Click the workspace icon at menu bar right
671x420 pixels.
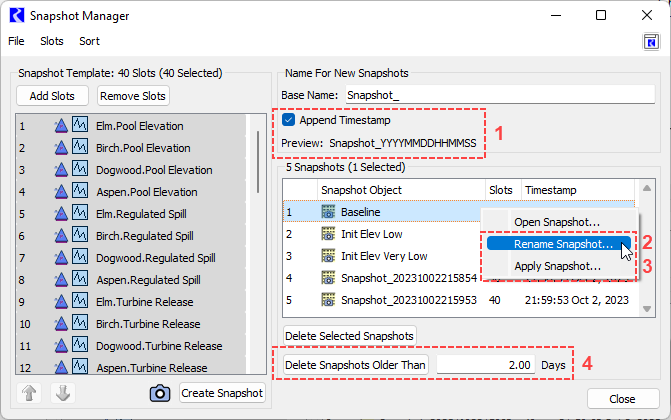point(650,41)
